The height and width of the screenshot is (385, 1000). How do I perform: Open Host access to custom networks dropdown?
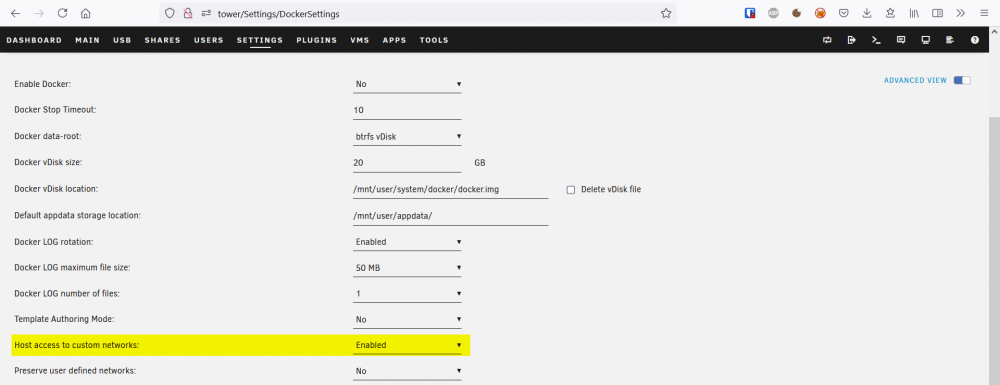click(x=407, y=345)
